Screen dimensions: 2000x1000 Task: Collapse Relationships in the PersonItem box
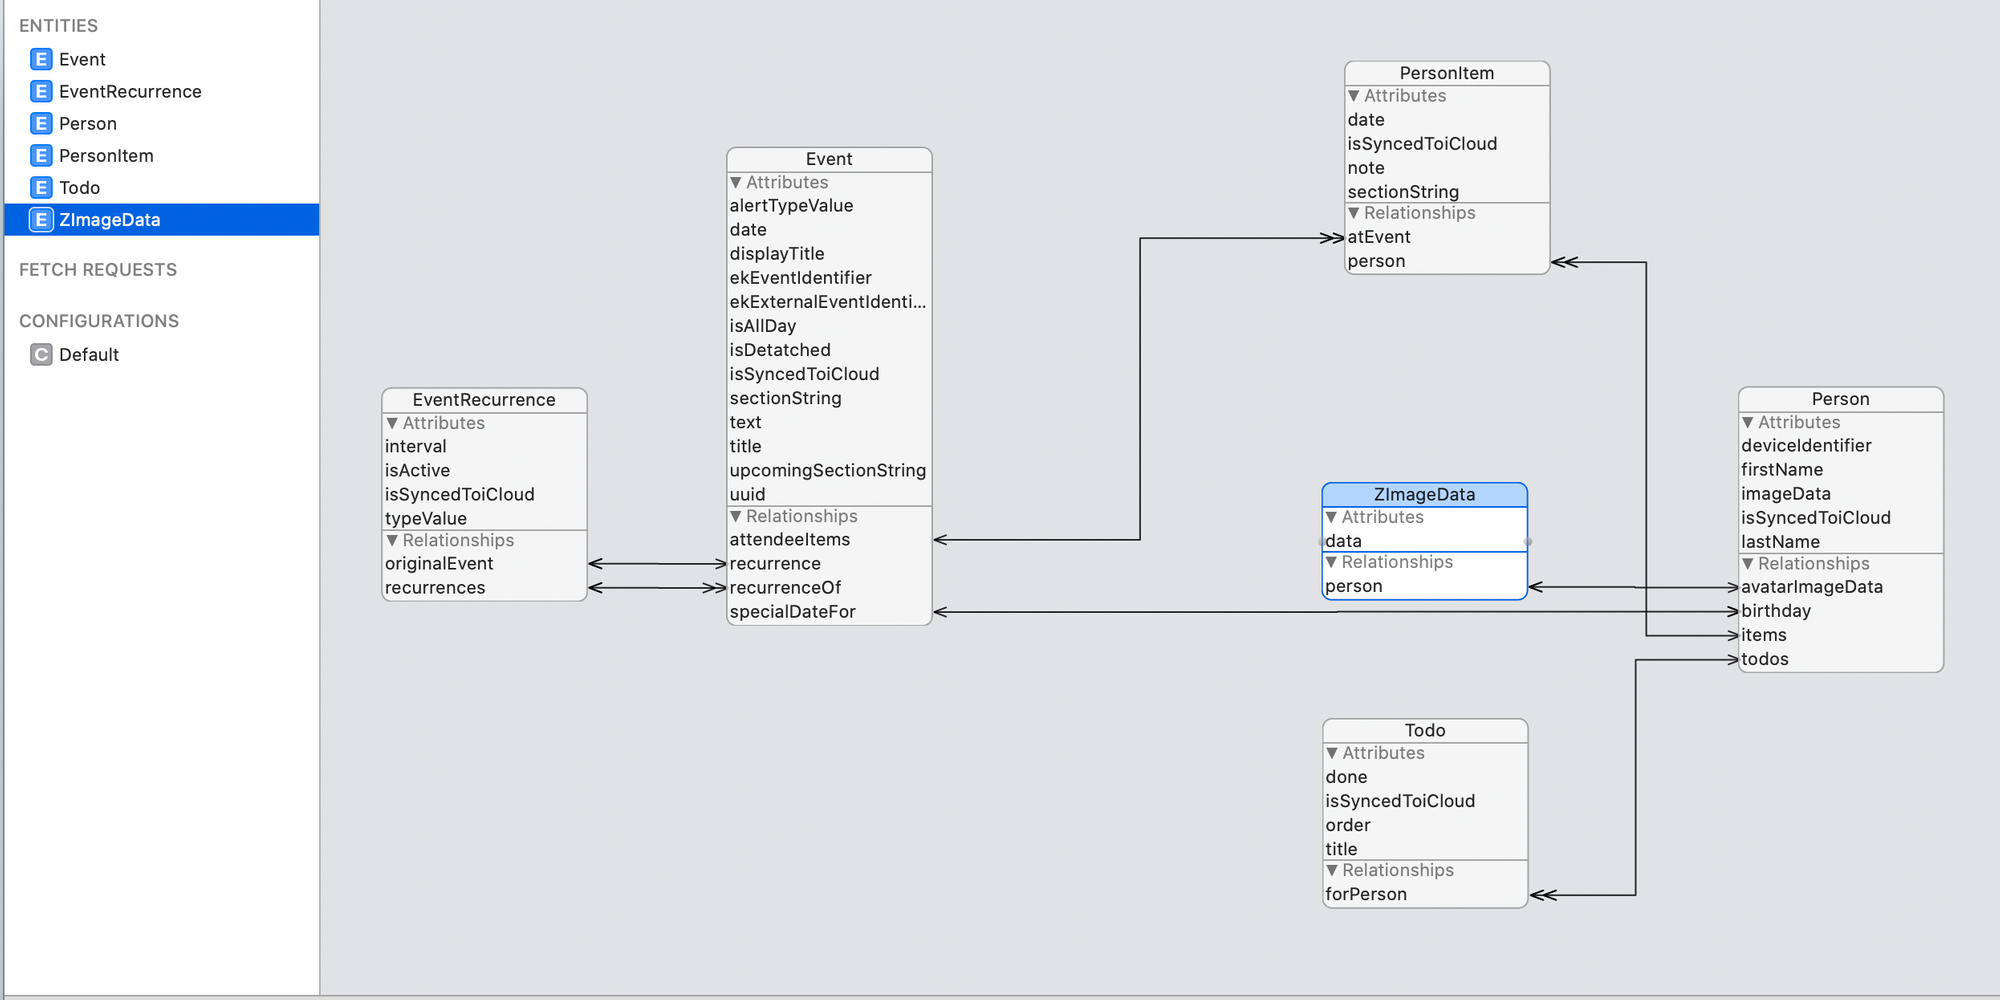point(1354,213)
